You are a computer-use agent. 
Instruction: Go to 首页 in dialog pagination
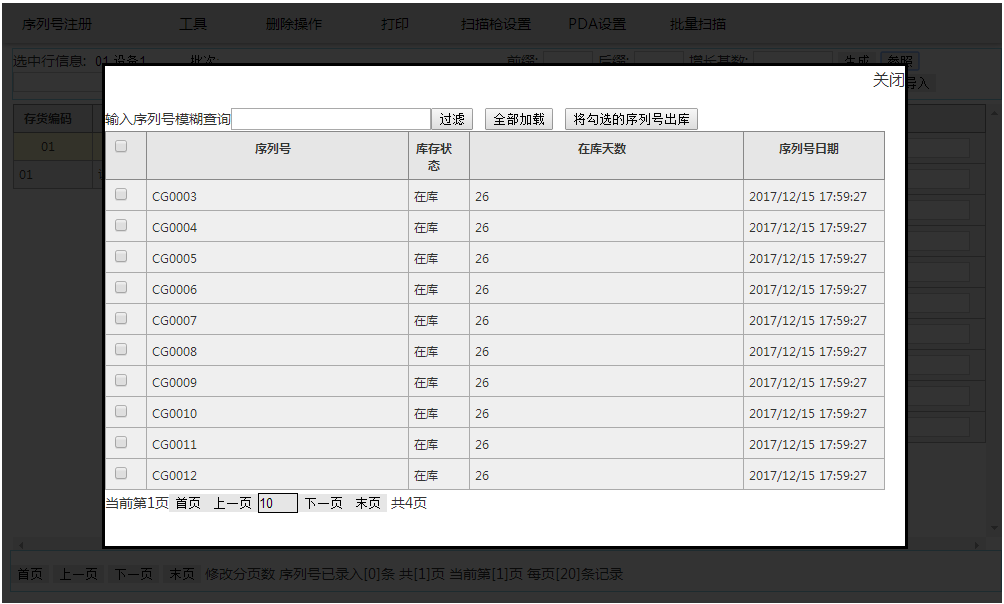(188, 503)
